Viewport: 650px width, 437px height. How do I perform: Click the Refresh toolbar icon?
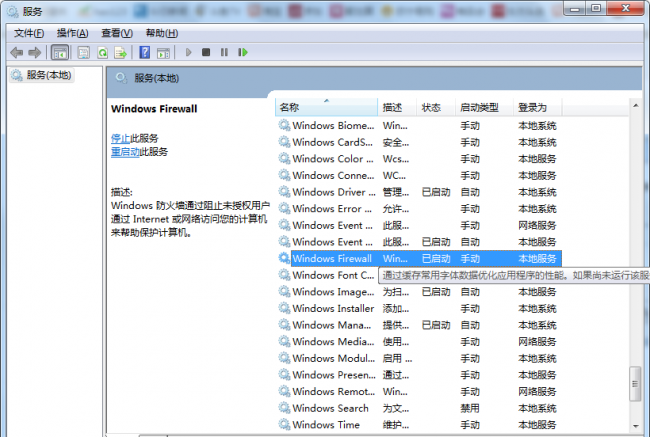click(x=102, y=53)
